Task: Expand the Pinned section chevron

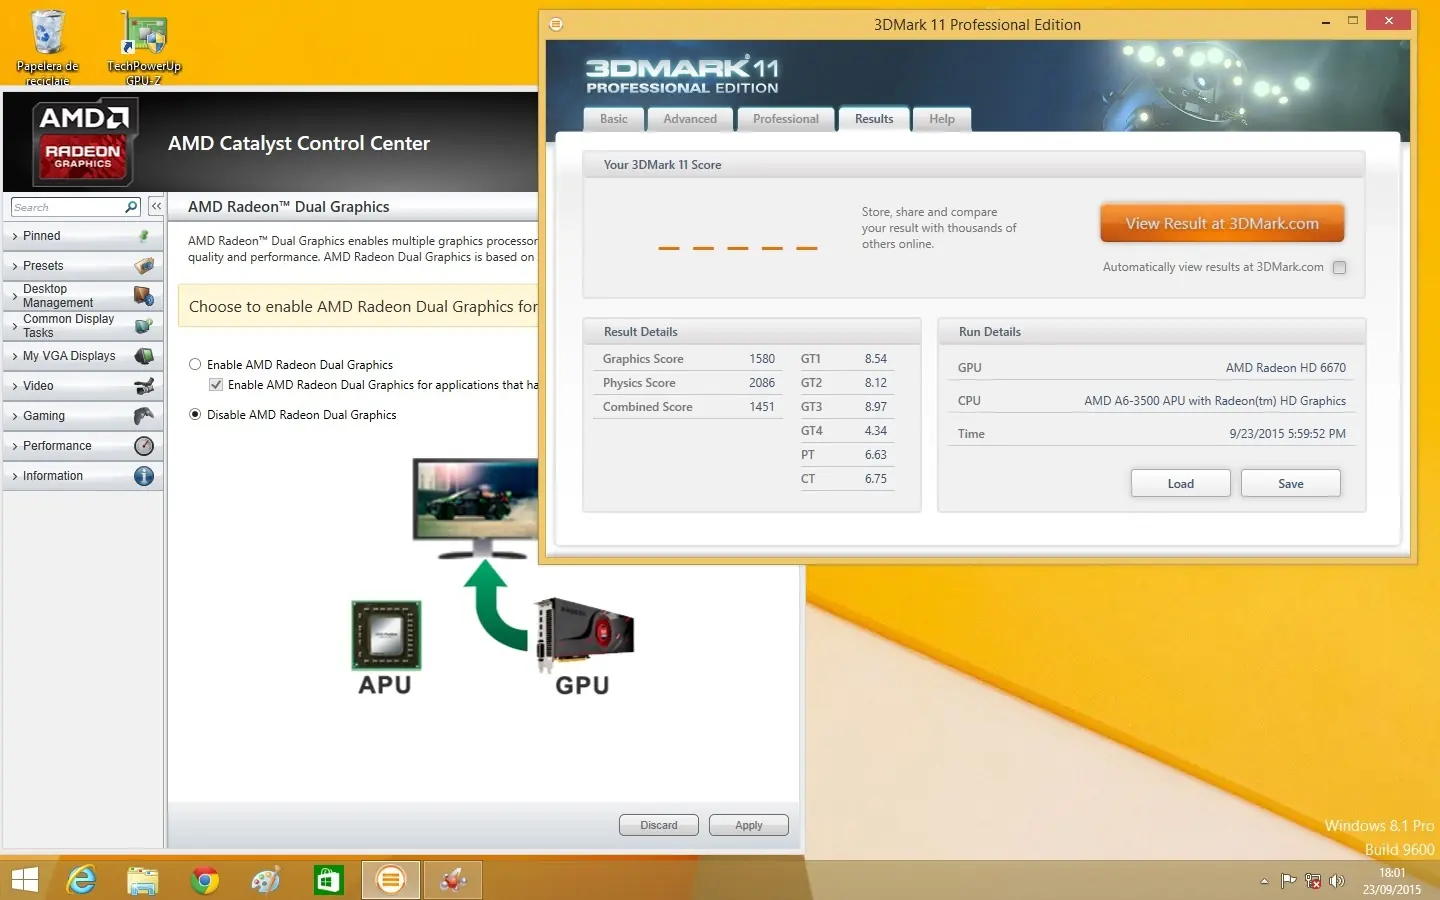Action: click(x=15, y=236)
